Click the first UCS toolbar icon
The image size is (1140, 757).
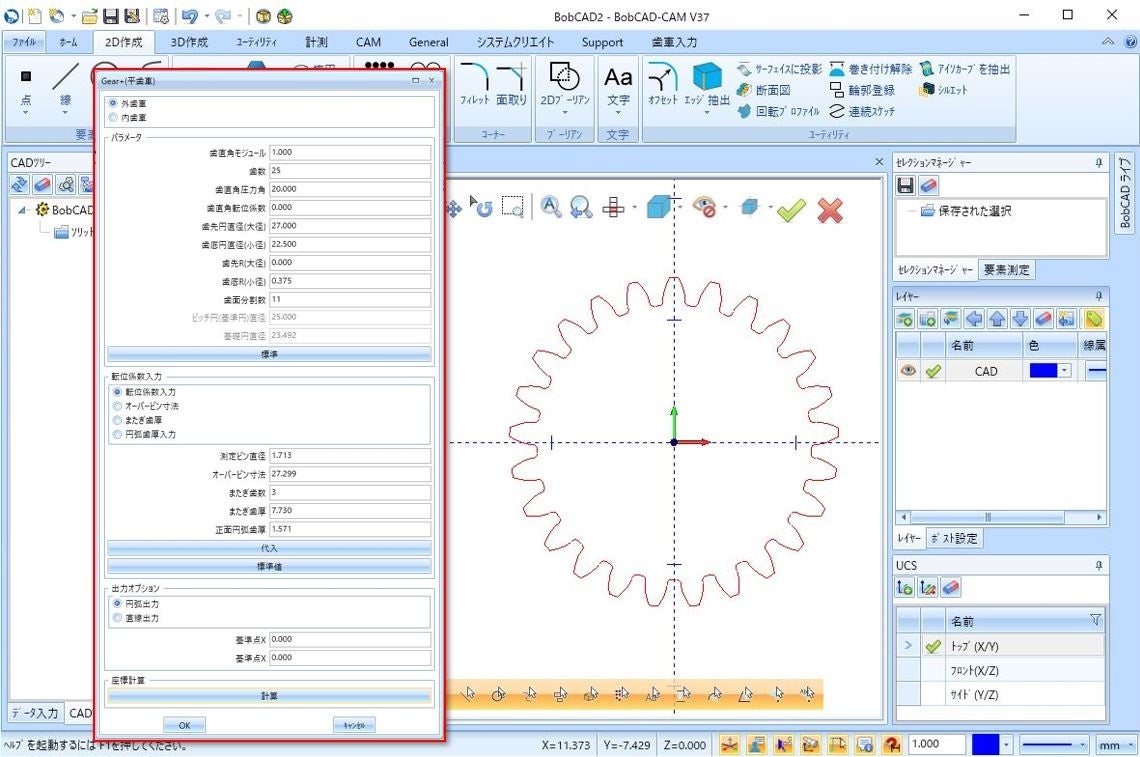pos(904,588)
